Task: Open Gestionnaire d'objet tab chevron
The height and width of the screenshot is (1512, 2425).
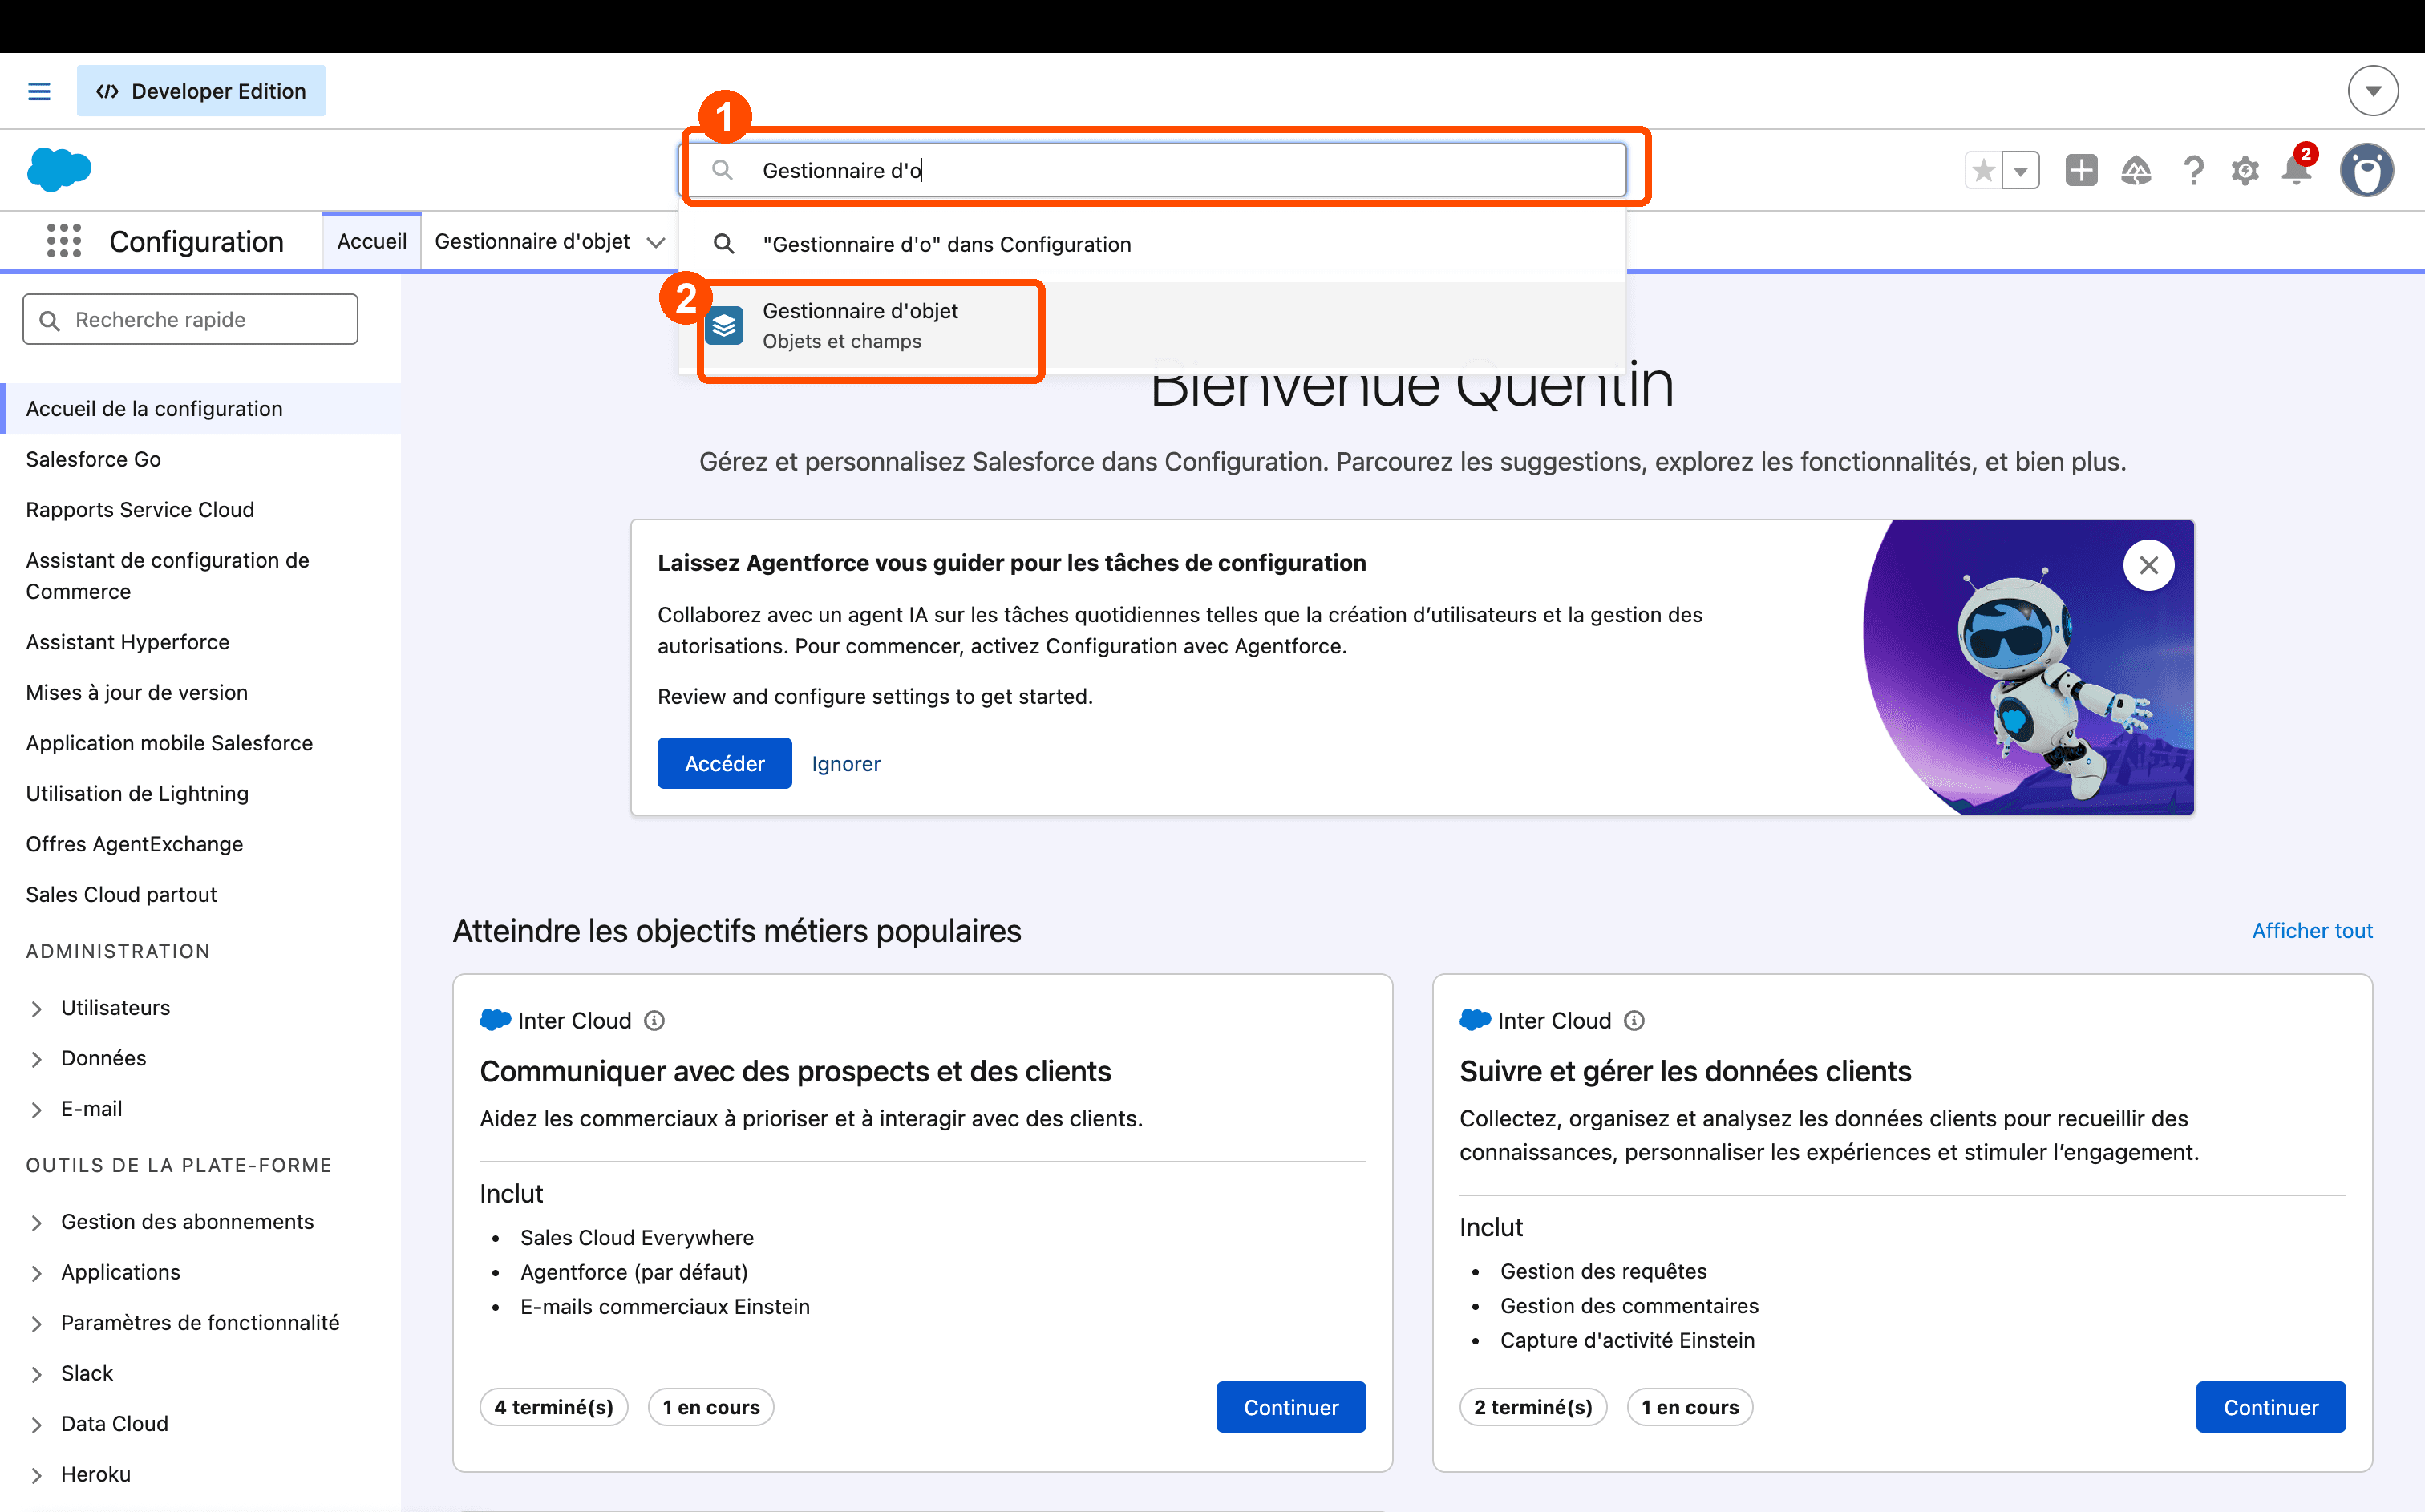Action: [656, 242]
